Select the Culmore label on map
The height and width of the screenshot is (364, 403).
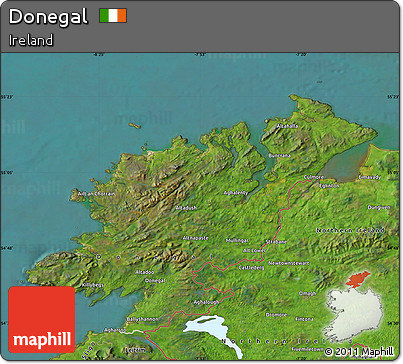pyautogui.click(x=314, y=177)
